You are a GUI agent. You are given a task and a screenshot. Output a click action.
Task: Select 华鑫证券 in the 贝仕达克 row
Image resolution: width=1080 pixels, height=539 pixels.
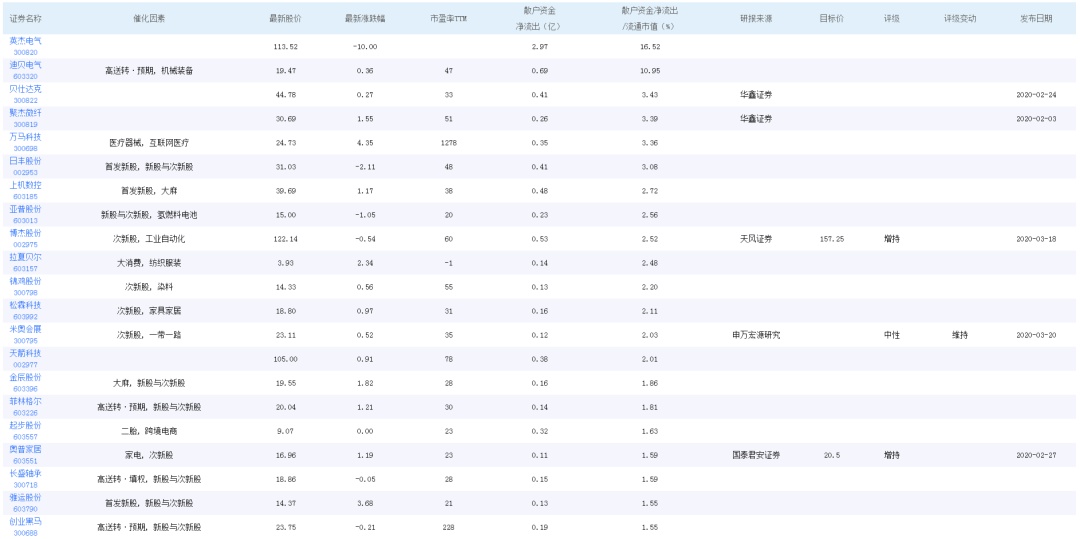[x=756, y=94]
